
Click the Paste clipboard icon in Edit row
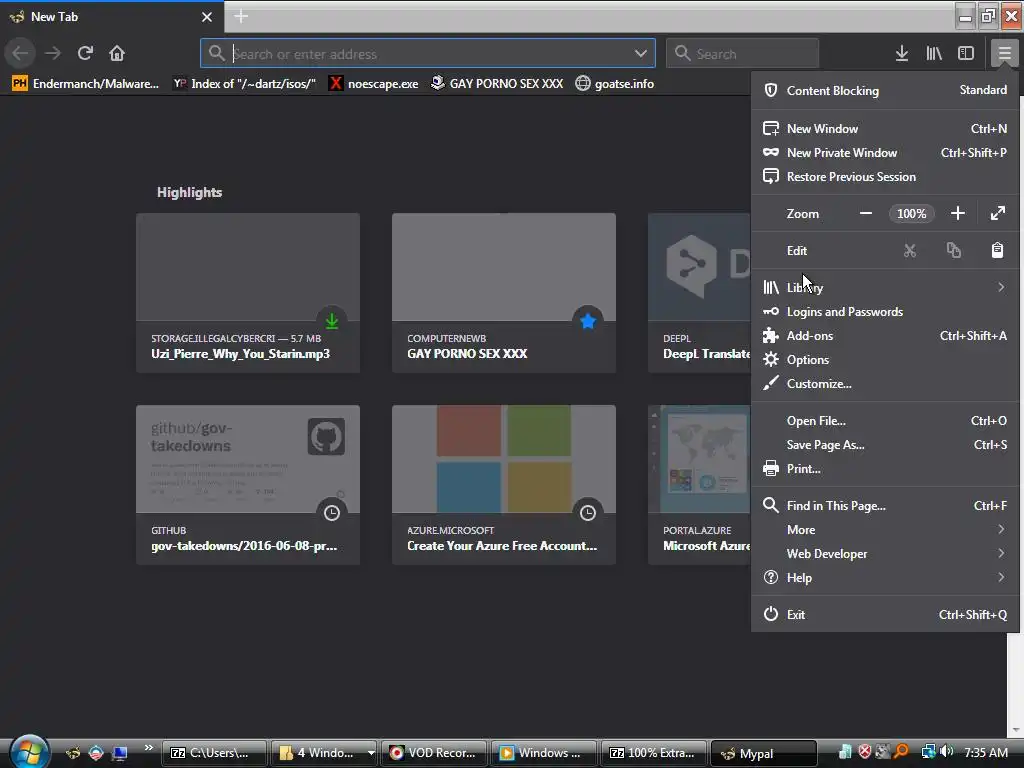point(997,250)
